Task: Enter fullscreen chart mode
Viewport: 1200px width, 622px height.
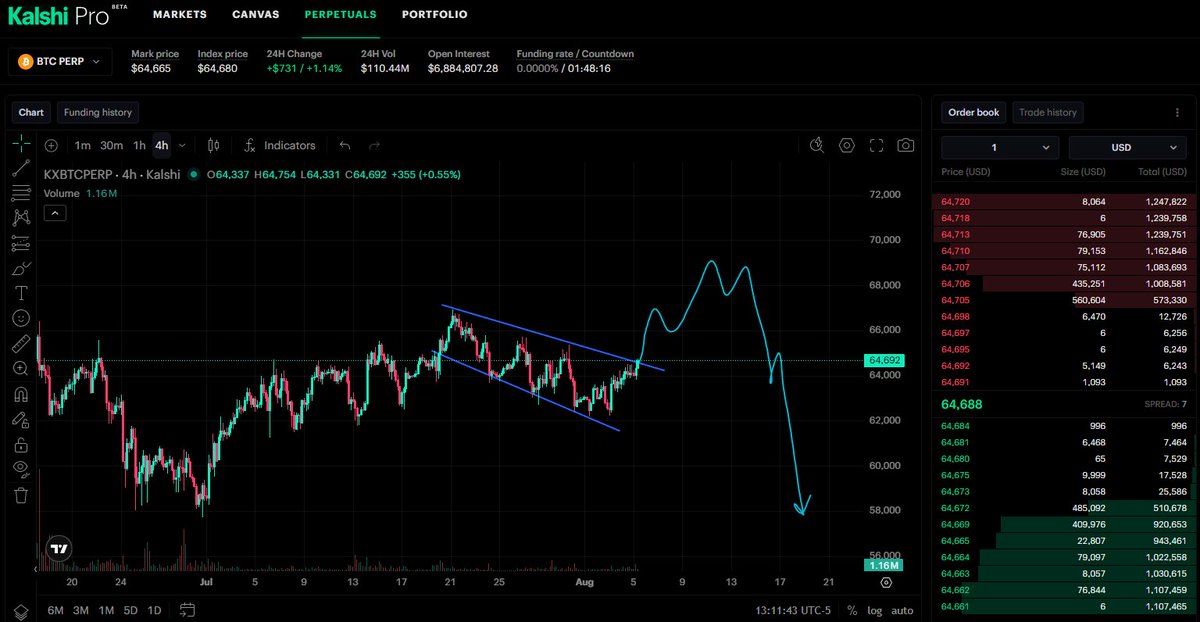Action: pyautogui.click(x=876, y=145)
